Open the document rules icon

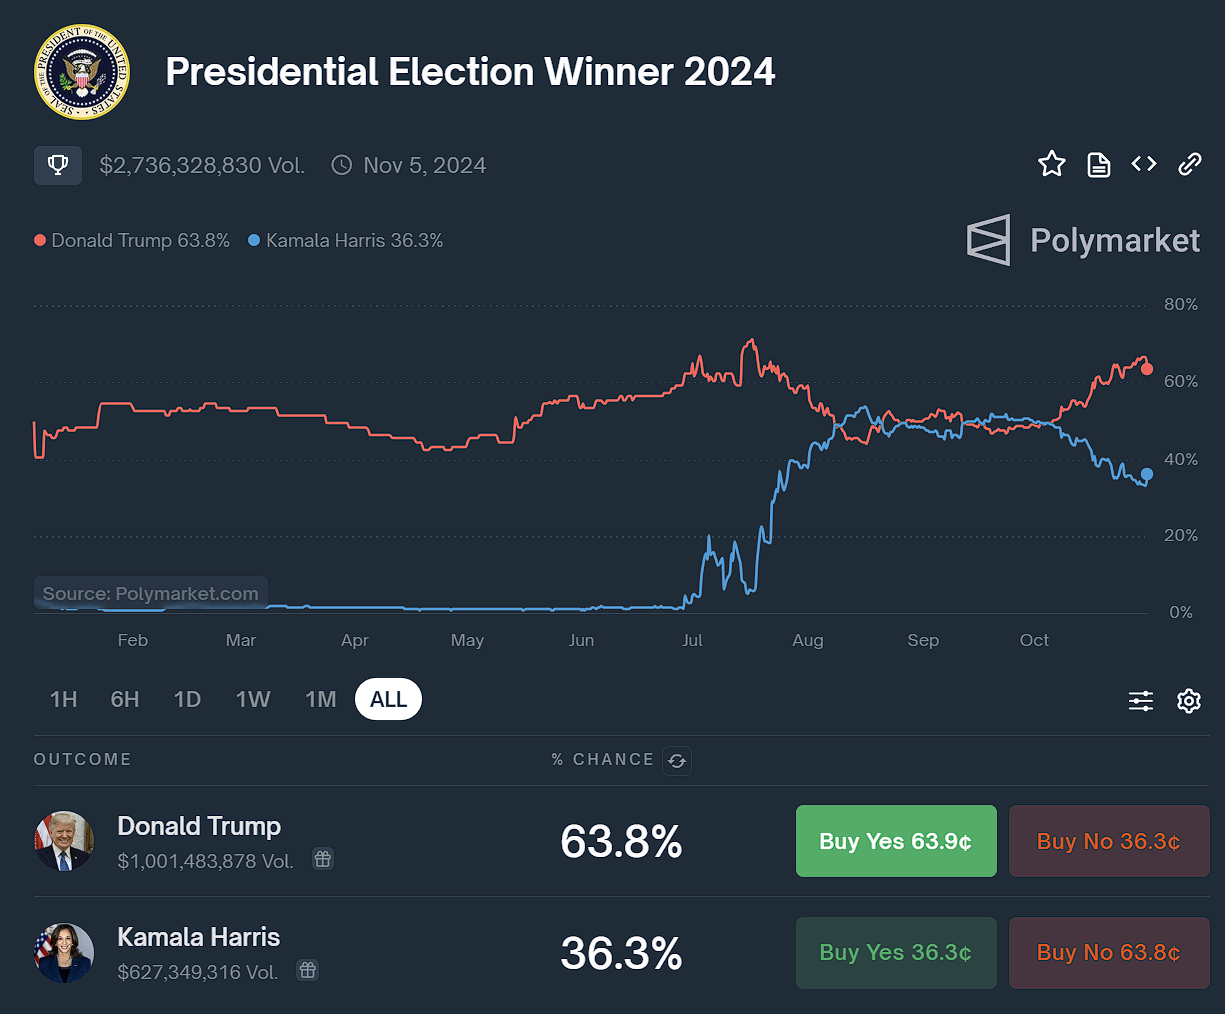tap(1098, 165)
